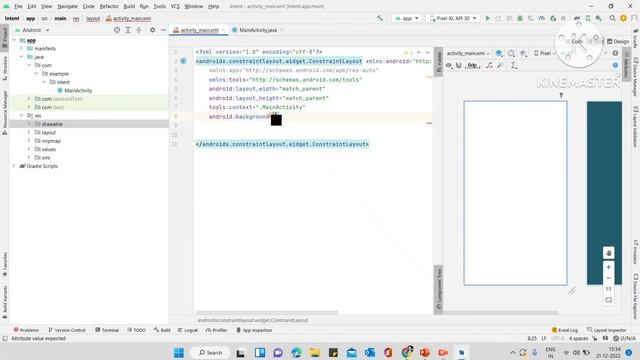Image resolution: width=640 pixels, height=360 pixels.
Task: Click the Windows Start button
Action: tap(179, 352)
